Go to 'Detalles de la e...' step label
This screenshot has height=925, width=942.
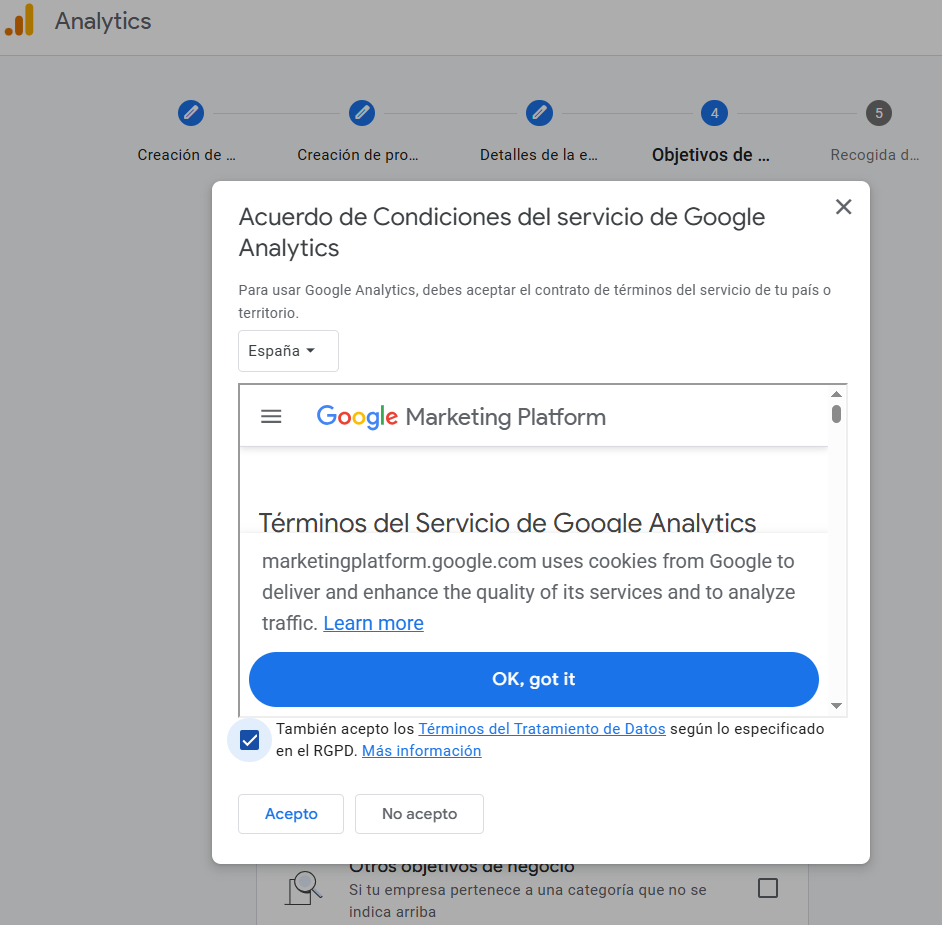coord(539,155)
